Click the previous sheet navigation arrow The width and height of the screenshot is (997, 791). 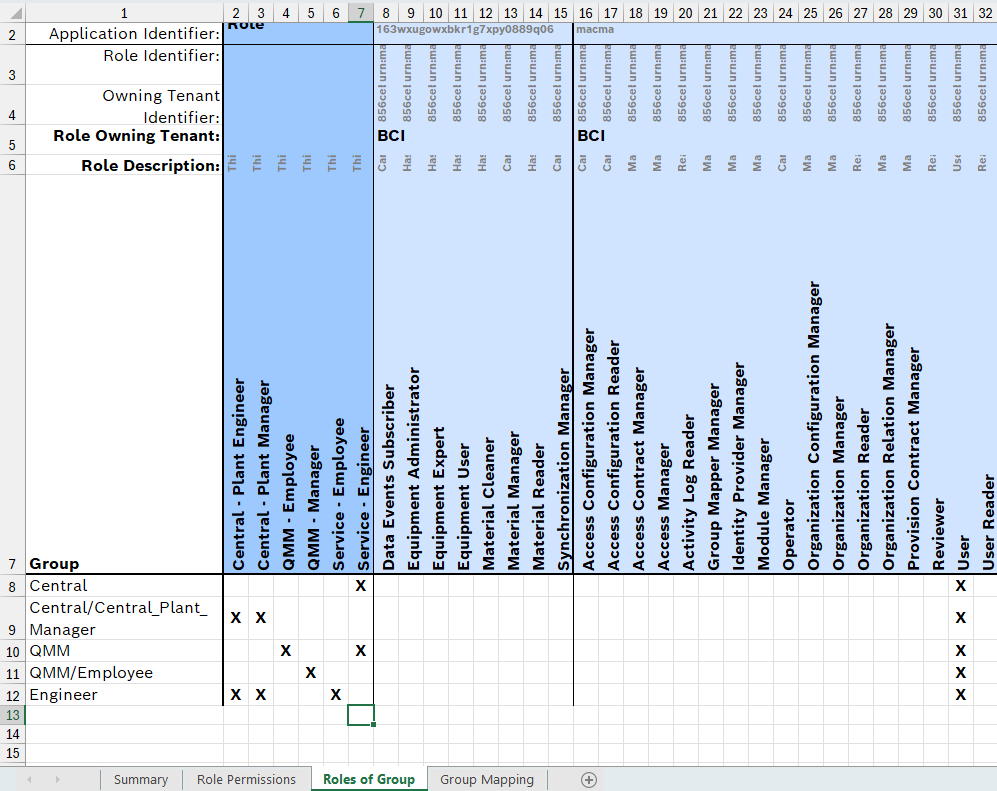(30, 780)
